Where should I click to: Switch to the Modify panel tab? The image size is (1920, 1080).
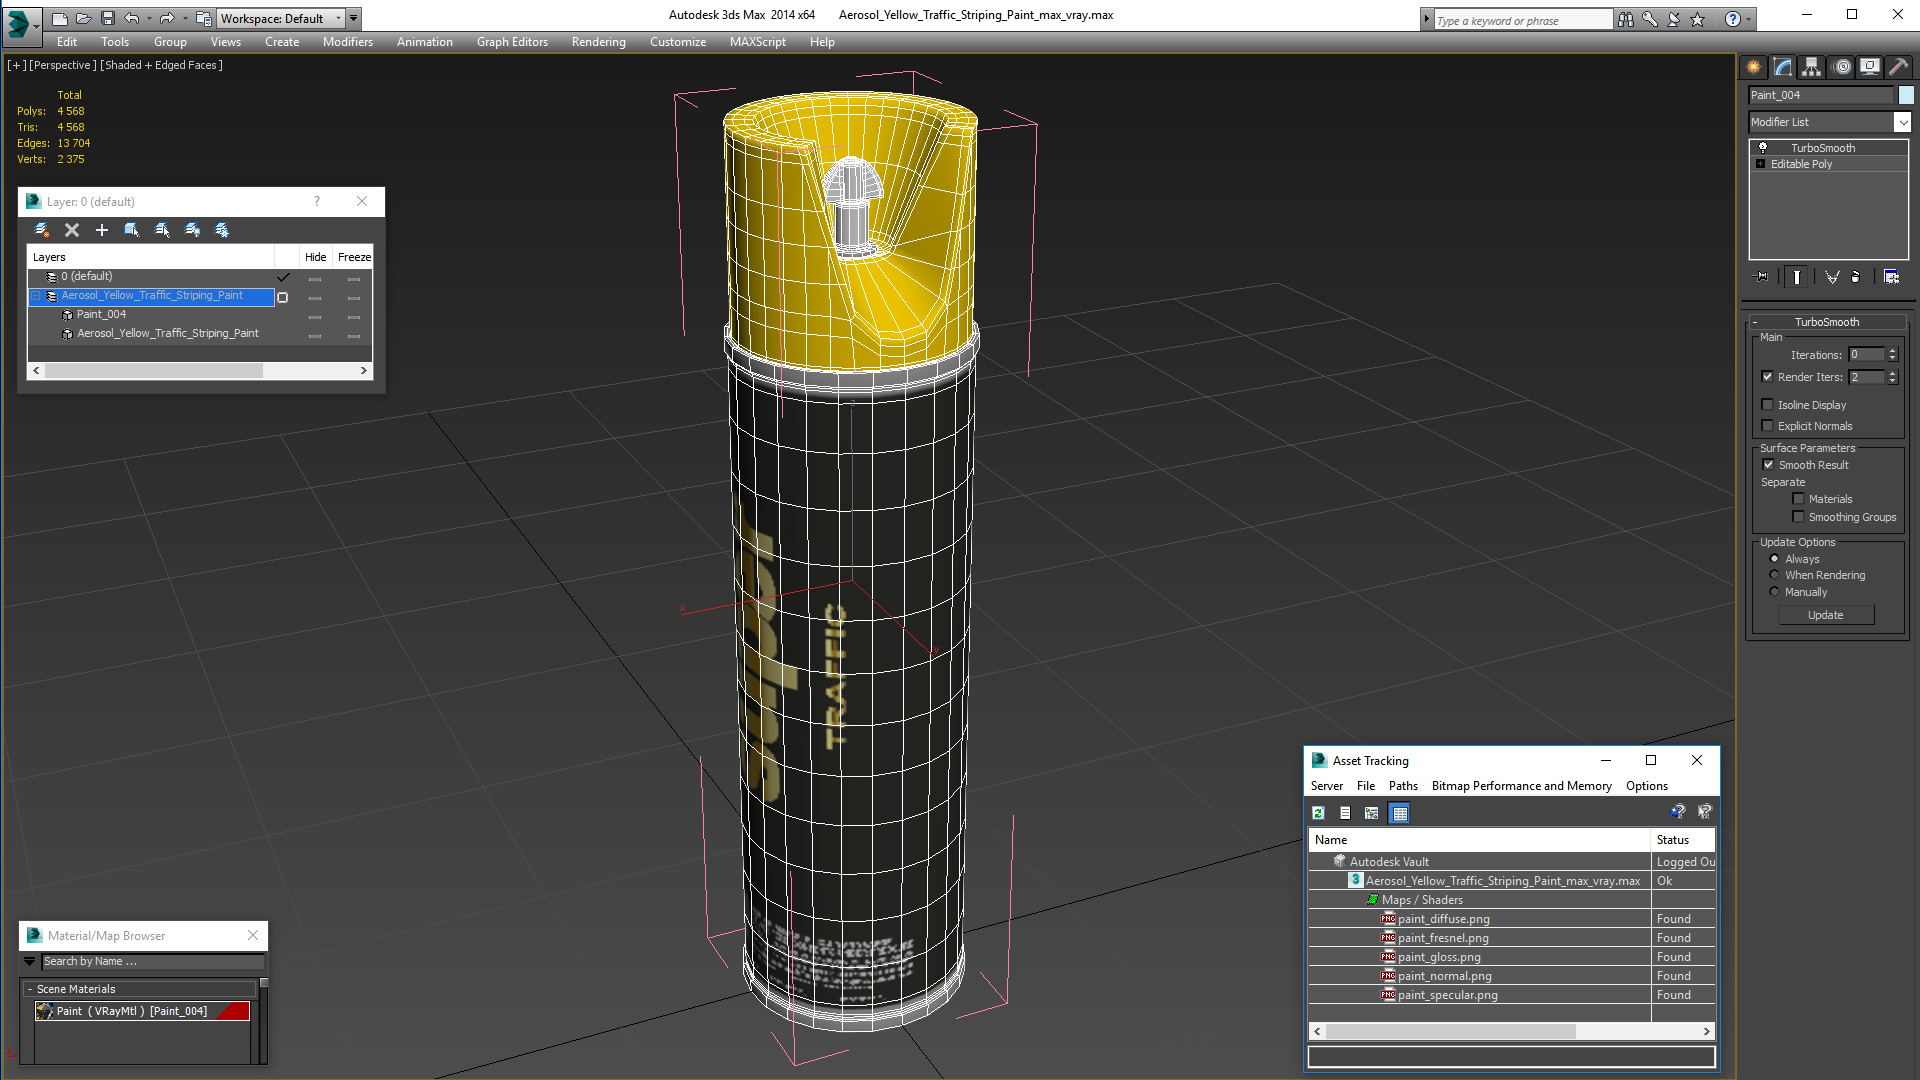1783,67
